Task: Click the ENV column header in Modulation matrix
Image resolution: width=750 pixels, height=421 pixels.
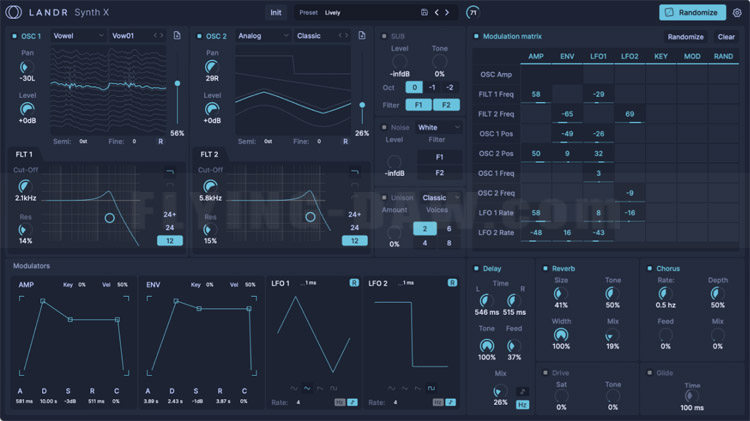Action: coord(567,56)
